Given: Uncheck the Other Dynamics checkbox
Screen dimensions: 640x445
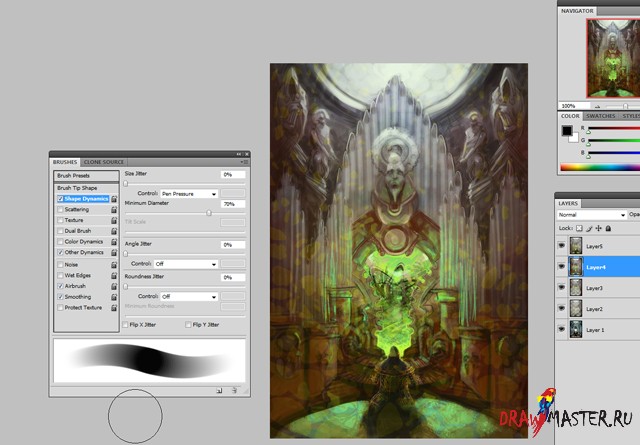Looking at the screenshot, I should tap(60, 253).
